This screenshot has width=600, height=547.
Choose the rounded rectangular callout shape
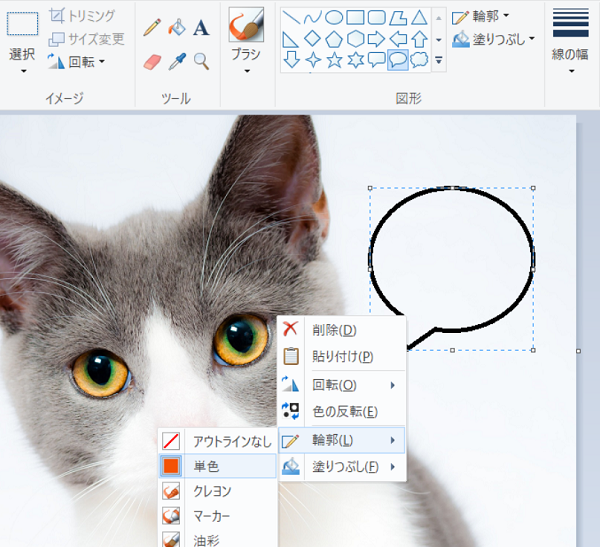pos(377,60)
